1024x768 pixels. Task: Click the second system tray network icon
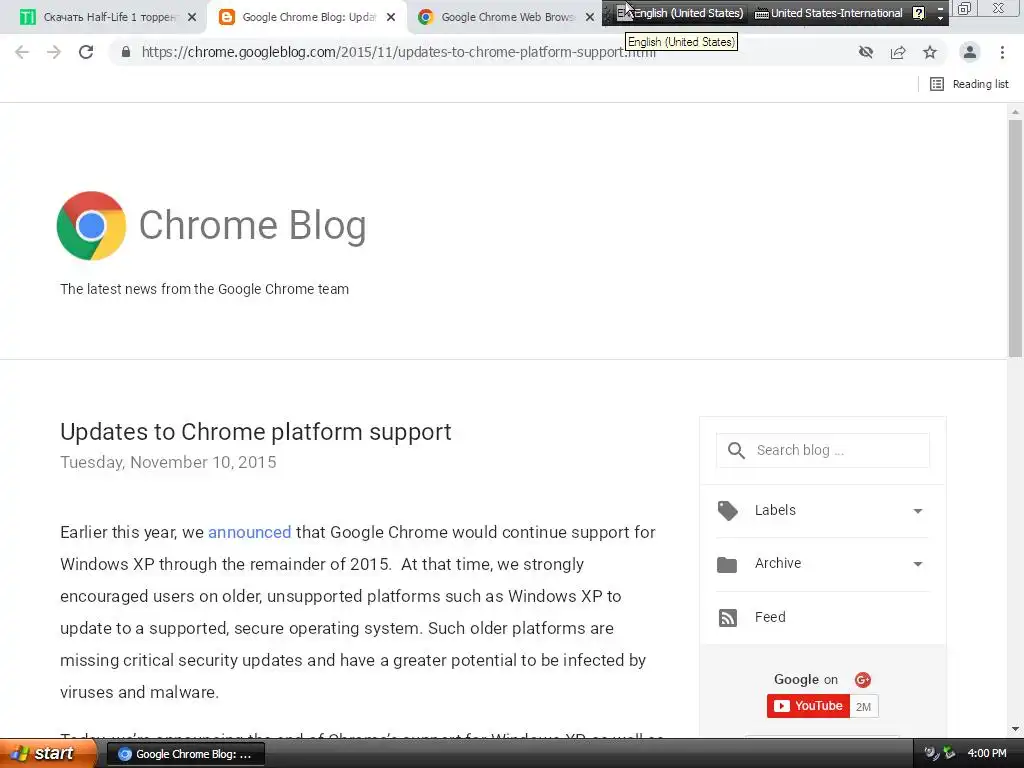949,753
